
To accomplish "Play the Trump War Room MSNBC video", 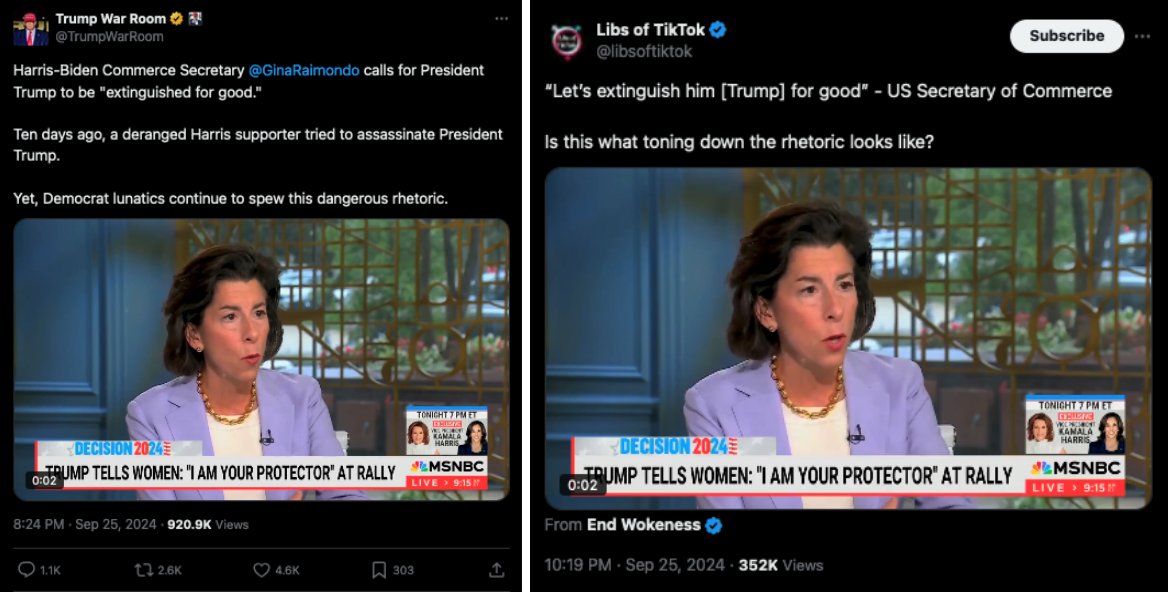I will [x=261, y=360].
